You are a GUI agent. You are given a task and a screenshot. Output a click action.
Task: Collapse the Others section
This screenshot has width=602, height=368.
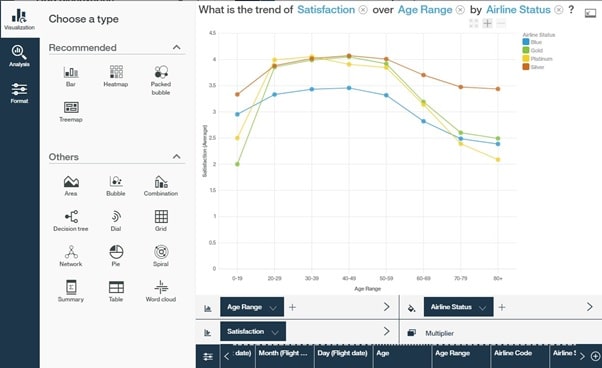pos(177,157)
